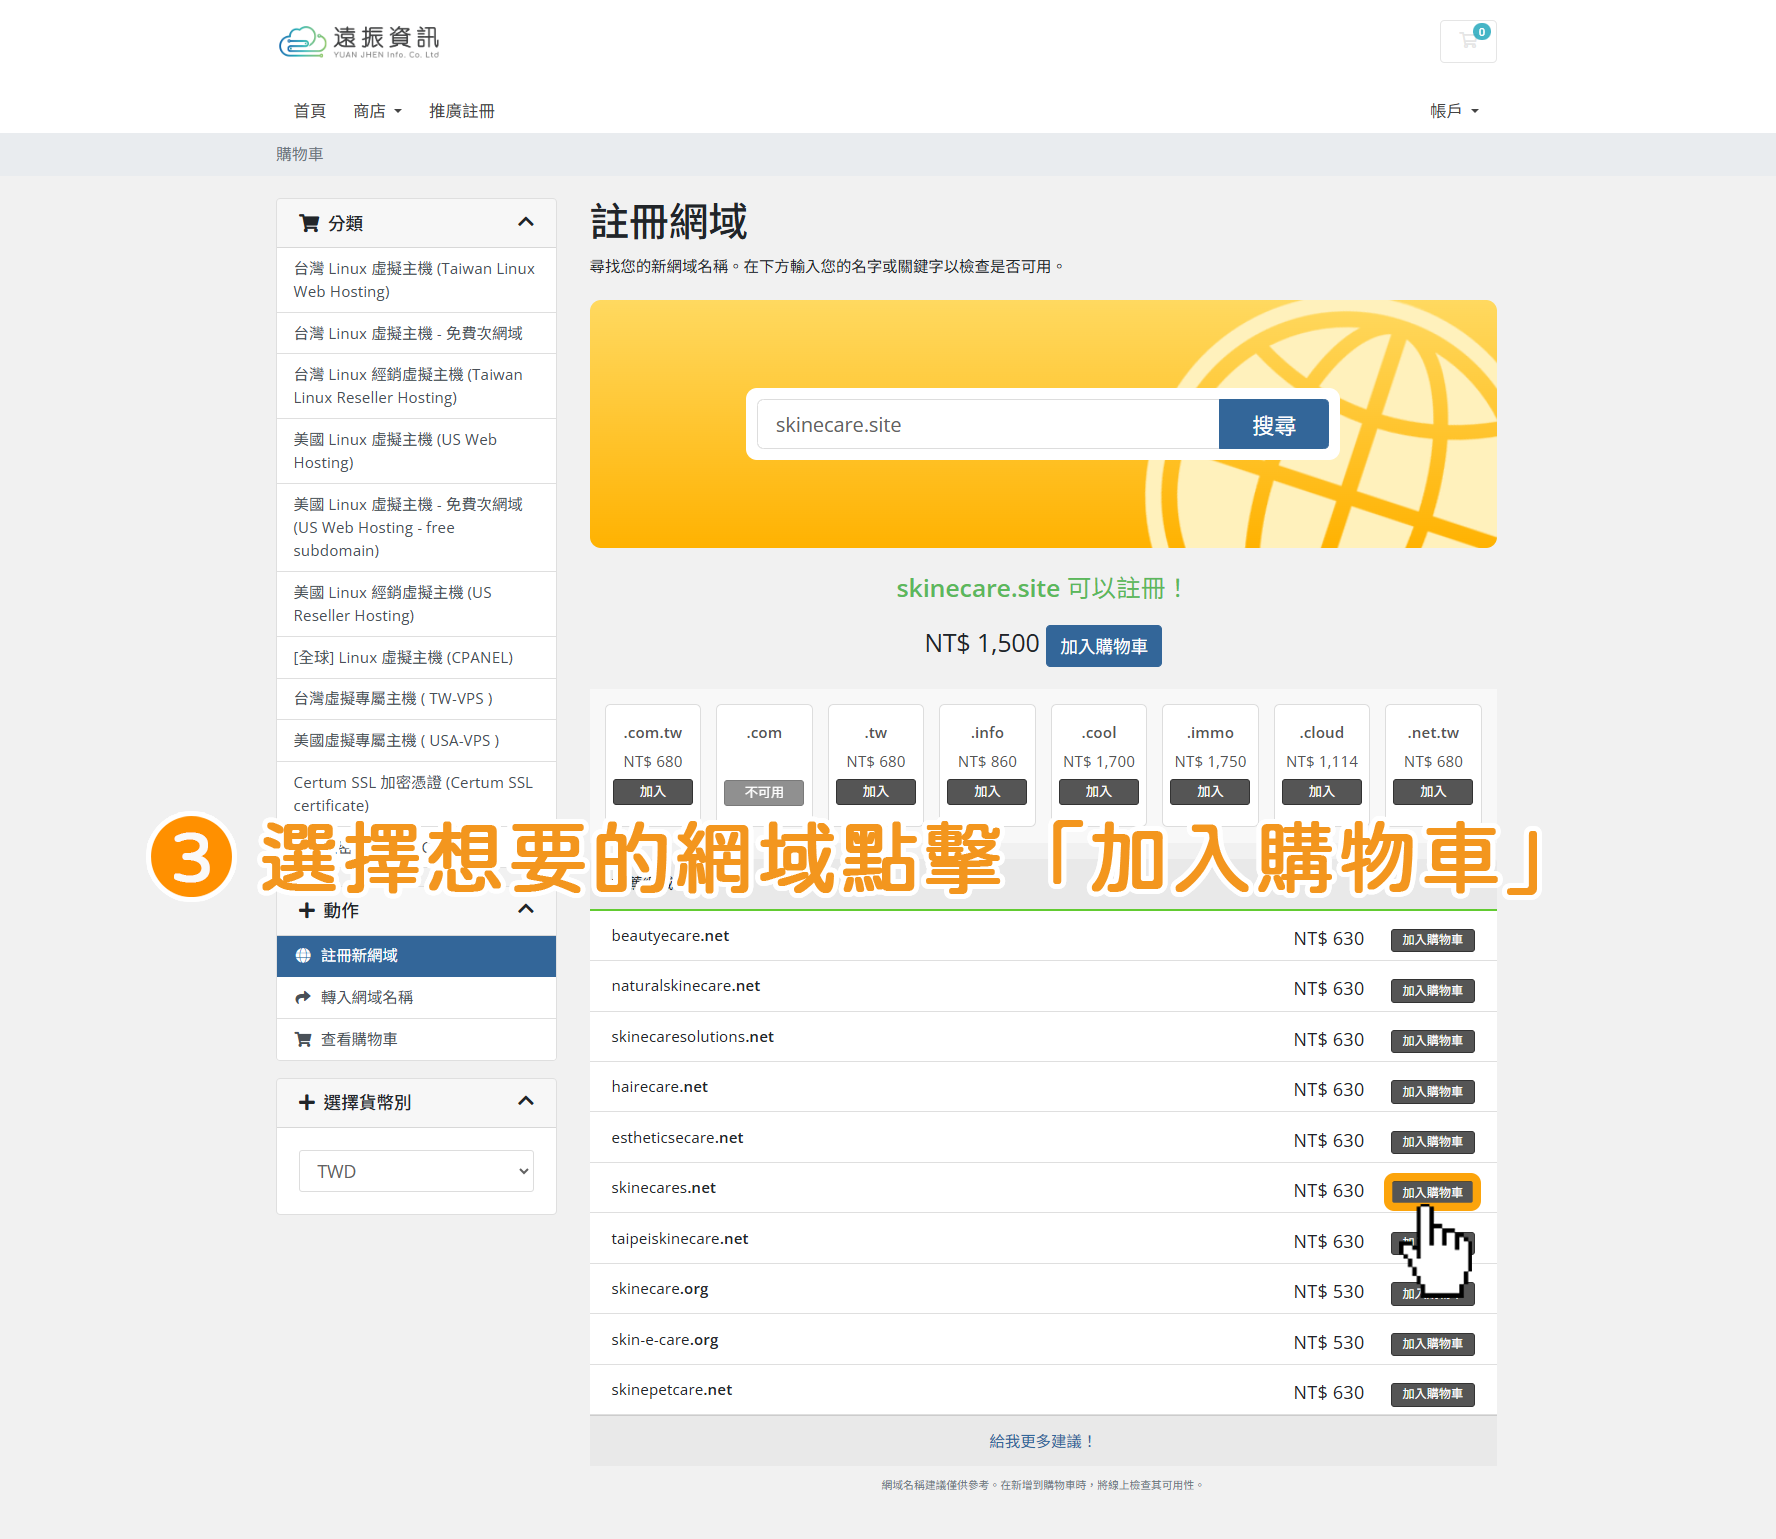Image resolution: width=1776 pixels, height=1539 pixels.
Task: Open the shopping cart icon at top right
Action: click(x=1468, y=40)
